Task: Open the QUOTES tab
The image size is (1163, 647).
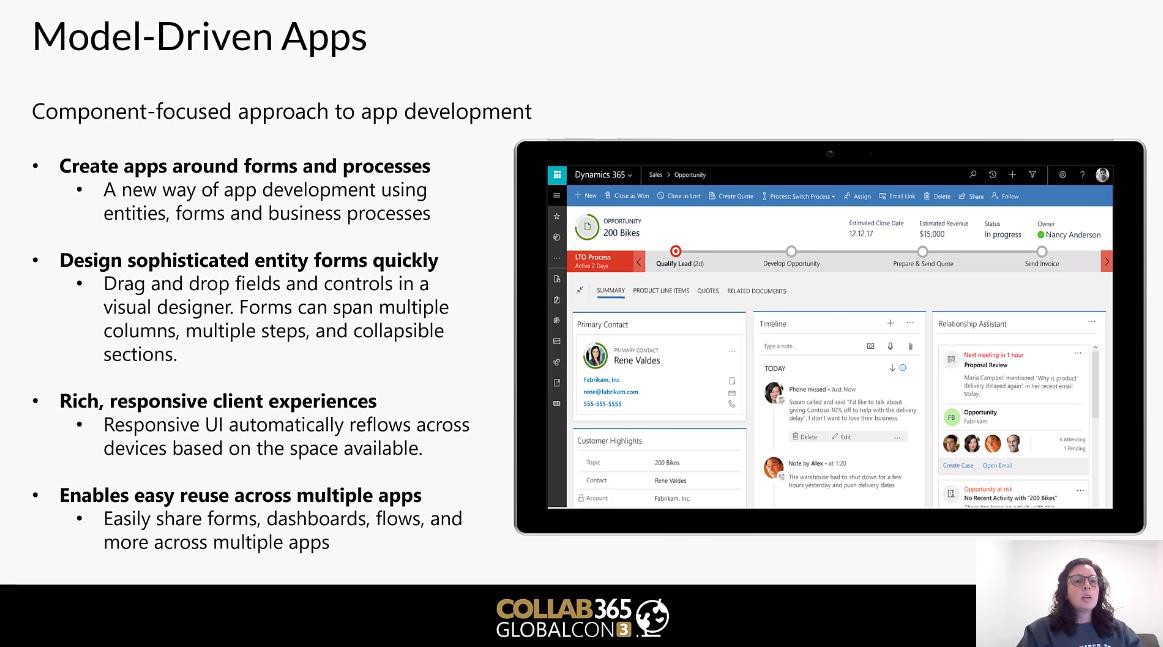Action: click(708, 291)
